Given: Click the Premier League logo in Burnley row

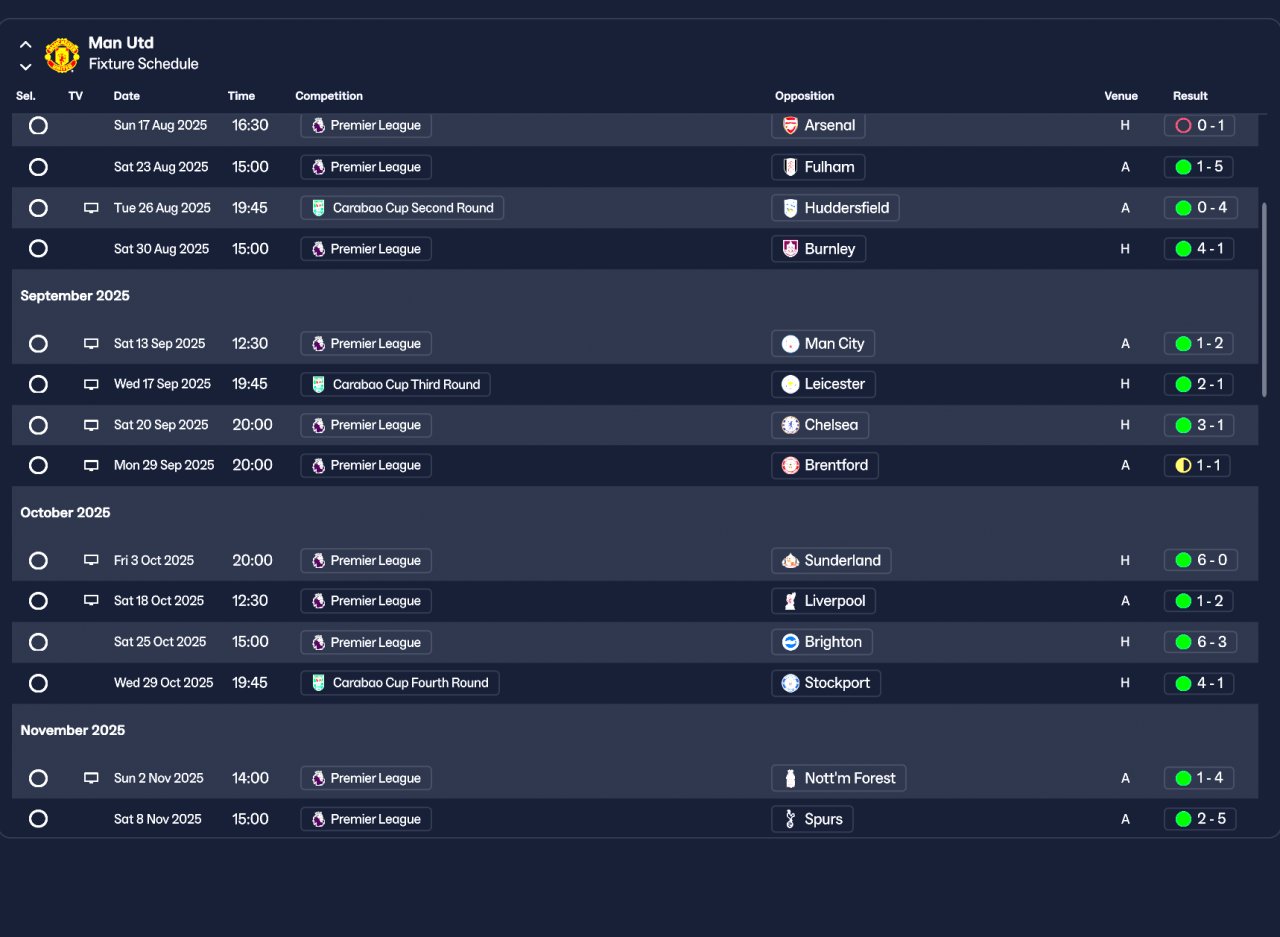Looking at the screenshot, I should tap(318, 249).
